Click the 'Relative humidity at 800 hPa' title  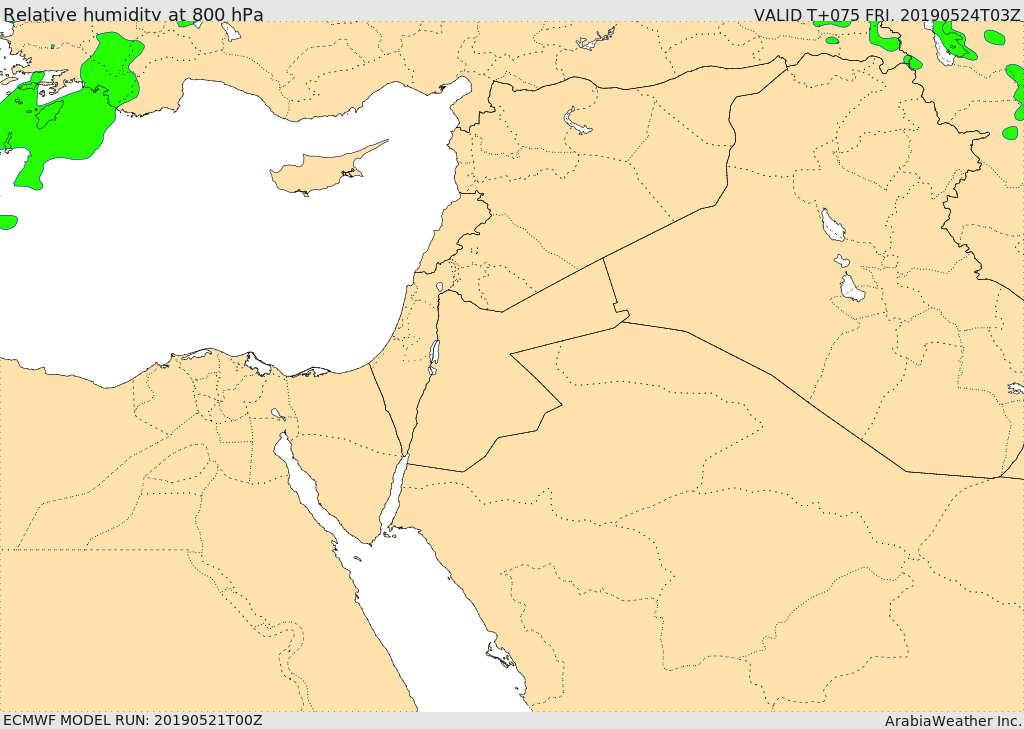133,14
